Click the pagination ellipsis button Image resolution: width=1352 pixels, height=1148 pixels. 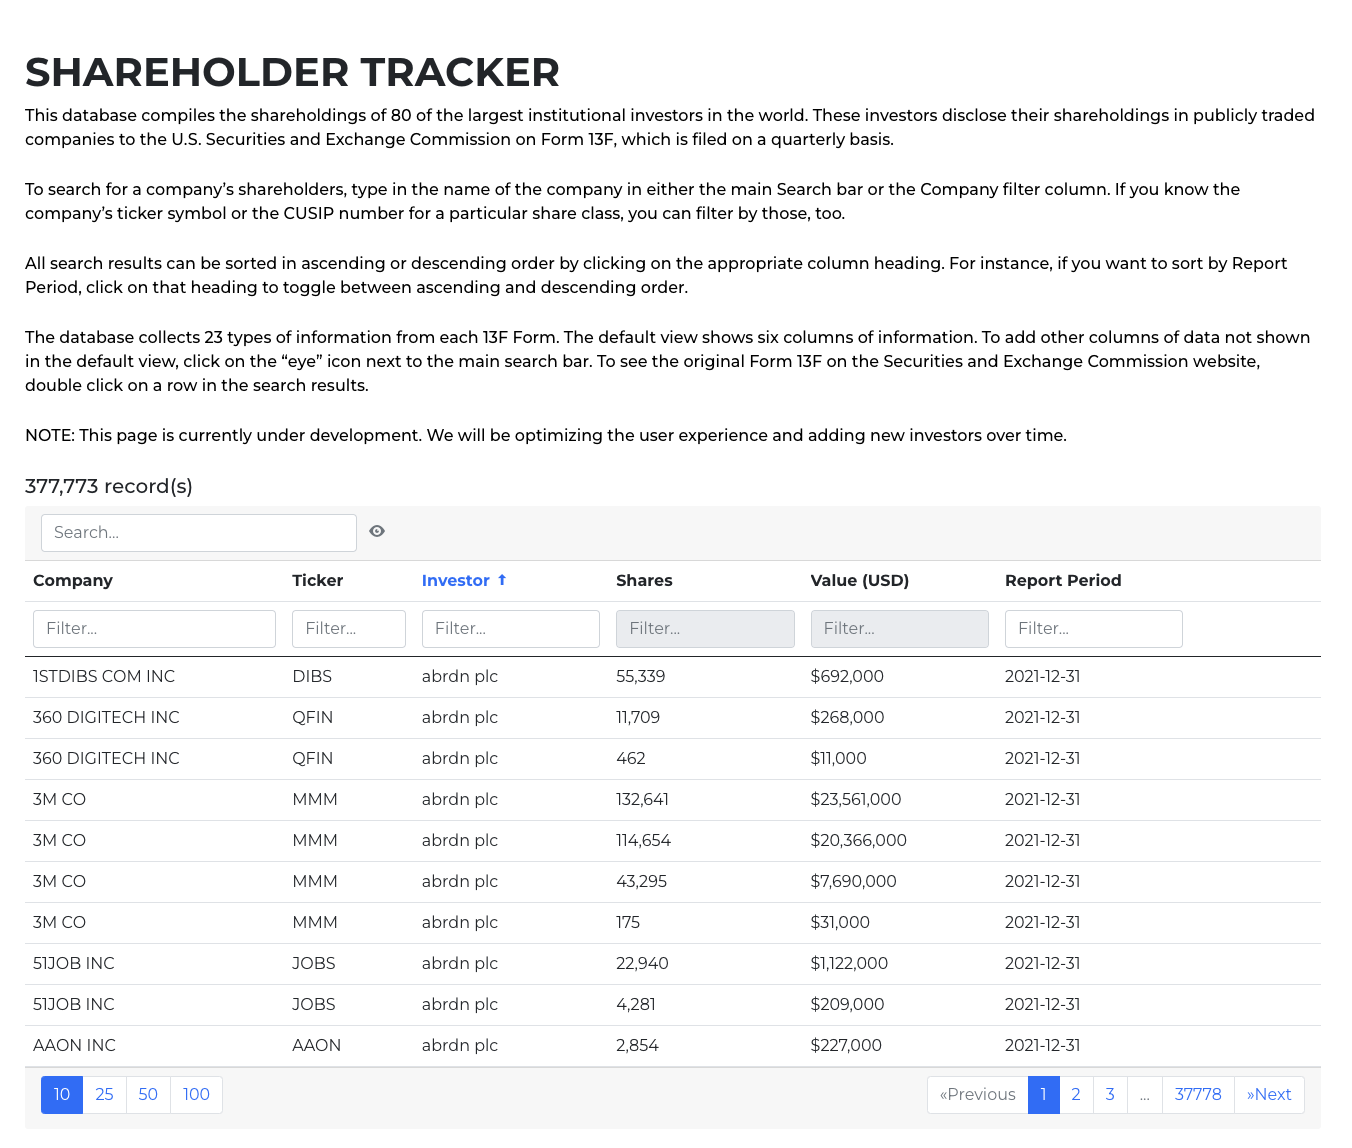click(1145, 1094)
